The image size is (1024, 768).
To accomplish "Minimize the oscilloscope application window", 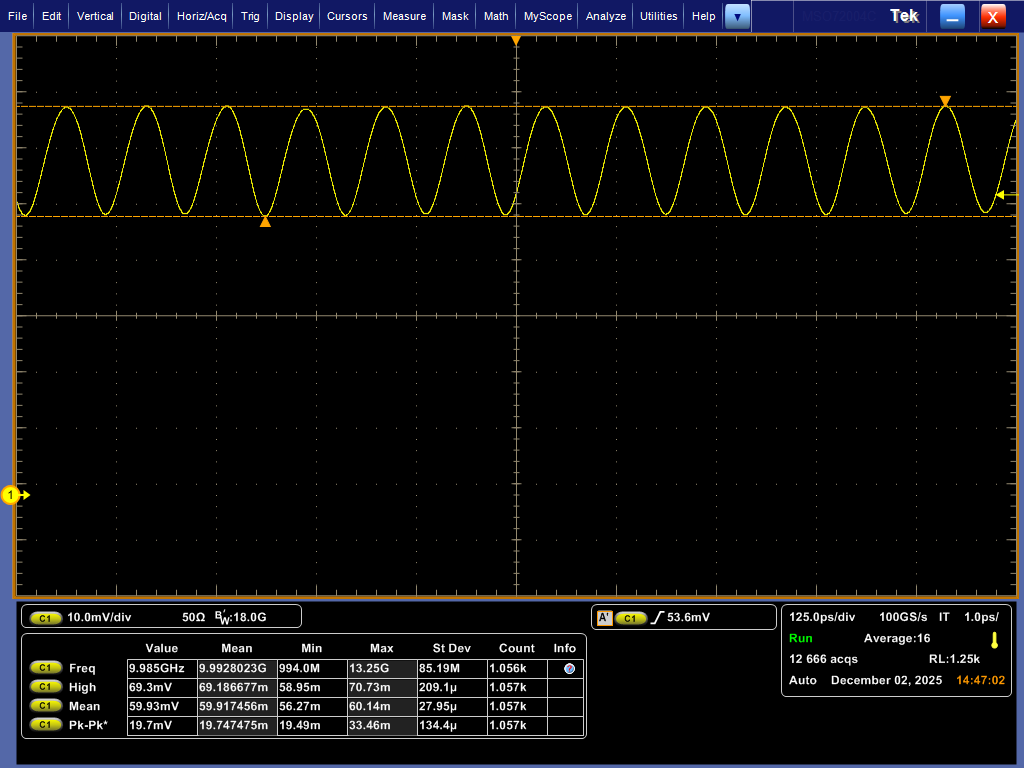I will point(952,16).
